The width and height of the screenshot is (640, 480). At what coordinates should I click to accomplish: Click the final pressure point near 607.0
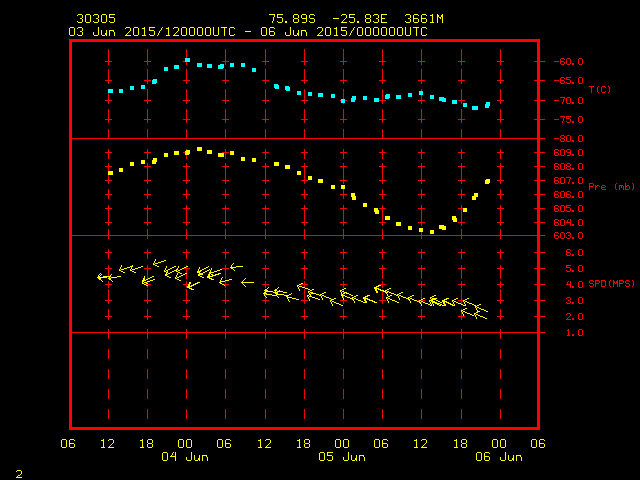pyautogui.click(x=487, y=181)
